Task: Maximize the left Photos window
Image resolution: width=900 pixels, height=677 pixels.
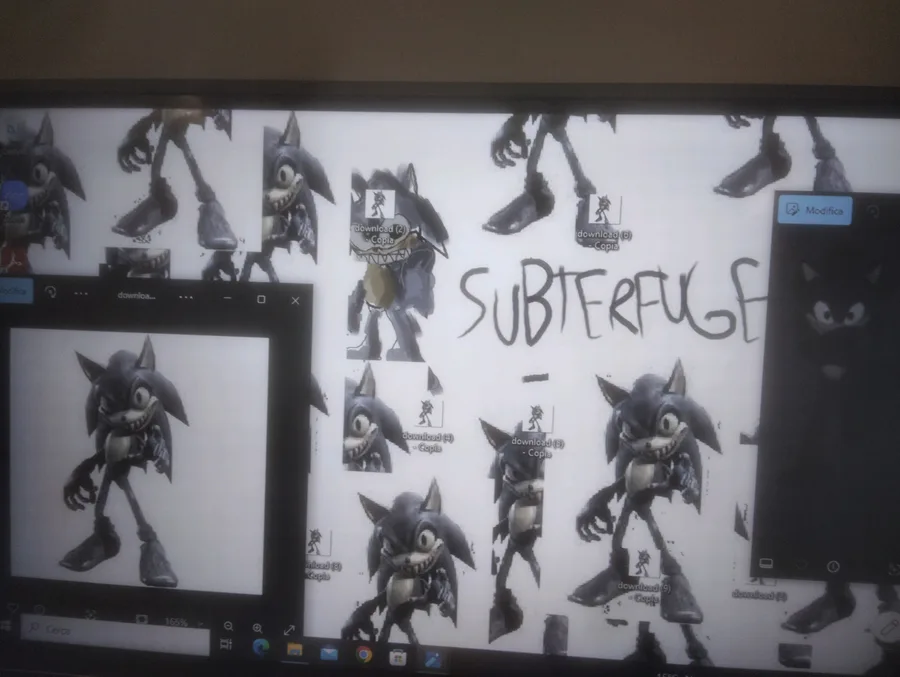Action: (261, 299)
